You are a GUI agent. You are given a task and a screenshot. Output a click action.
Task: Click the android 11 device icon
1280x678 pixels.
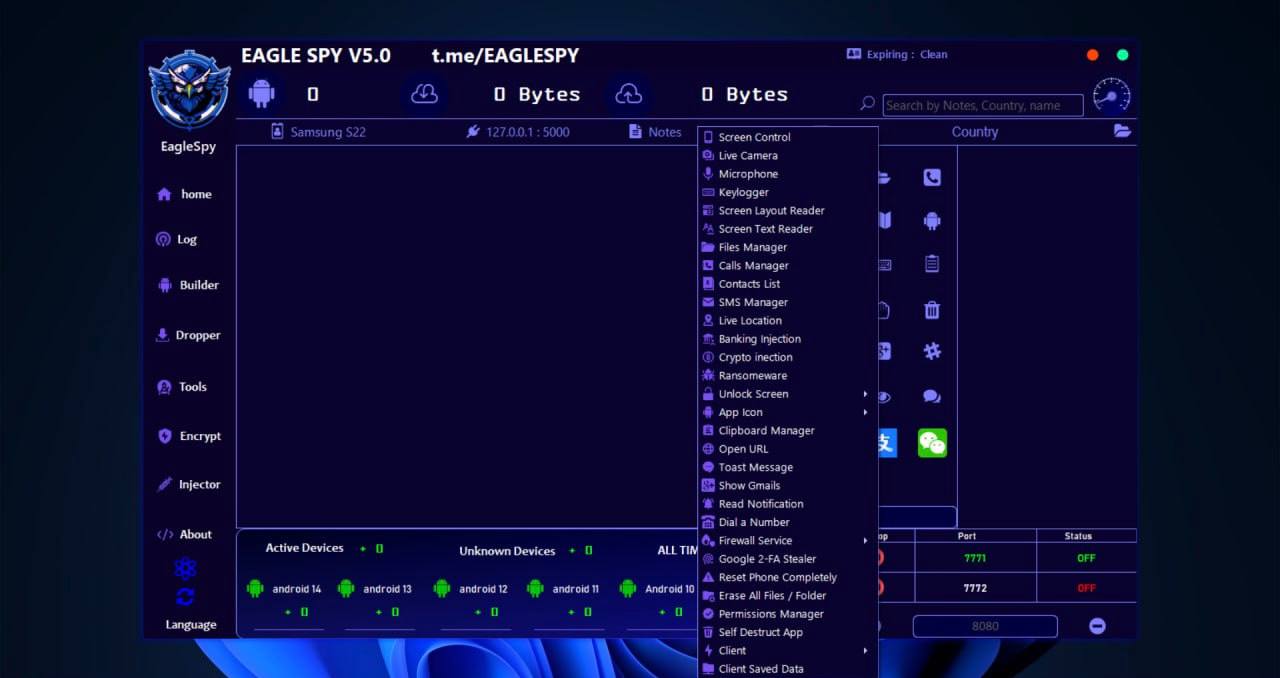click(535, 588)
